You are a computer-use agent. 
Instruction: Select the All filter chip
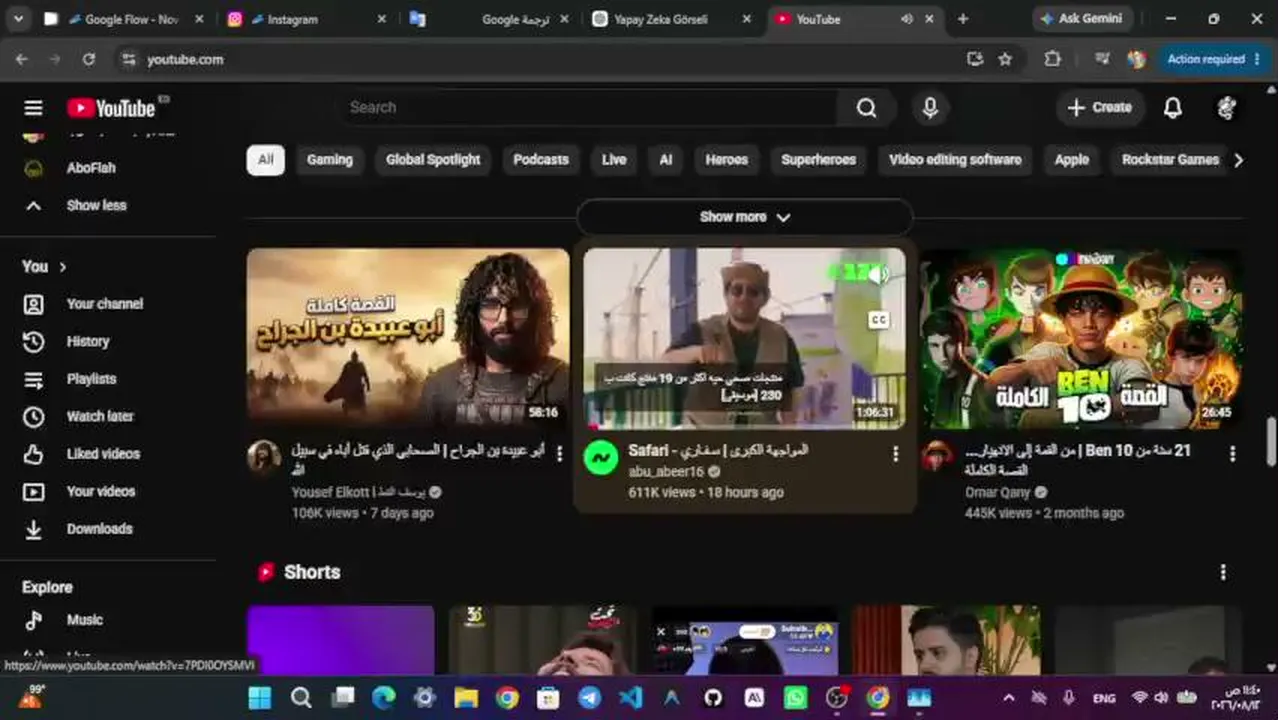(x=265, y=160)
